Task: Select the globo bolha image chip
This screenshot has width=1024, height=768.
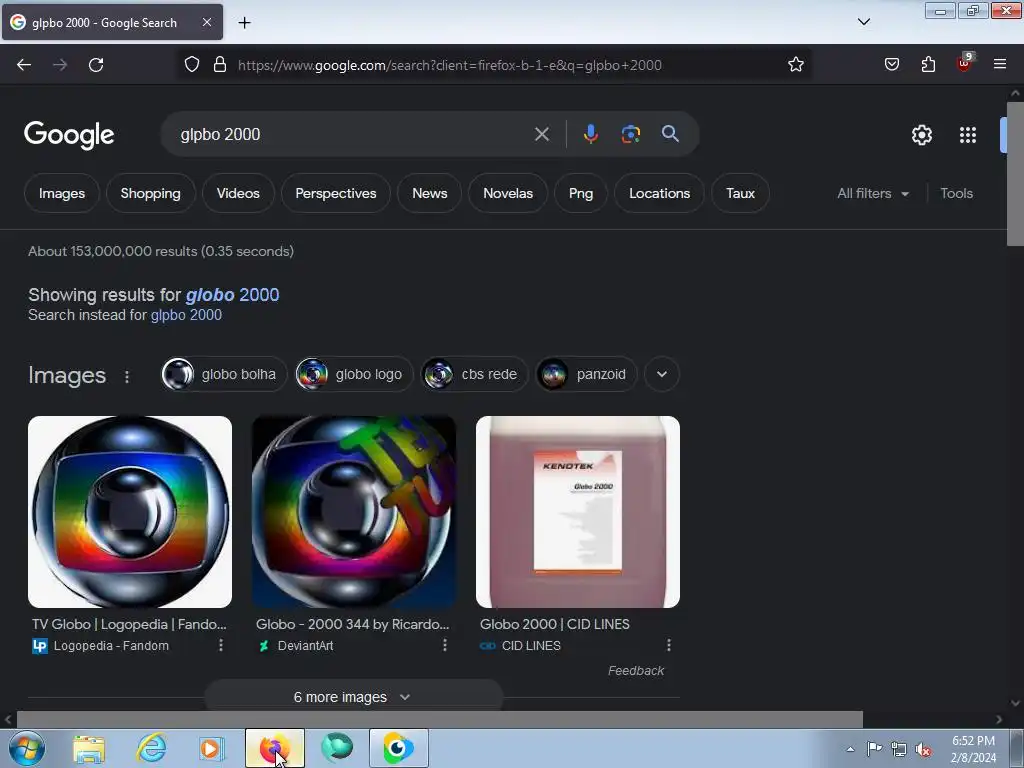Action: coord(224,374)
